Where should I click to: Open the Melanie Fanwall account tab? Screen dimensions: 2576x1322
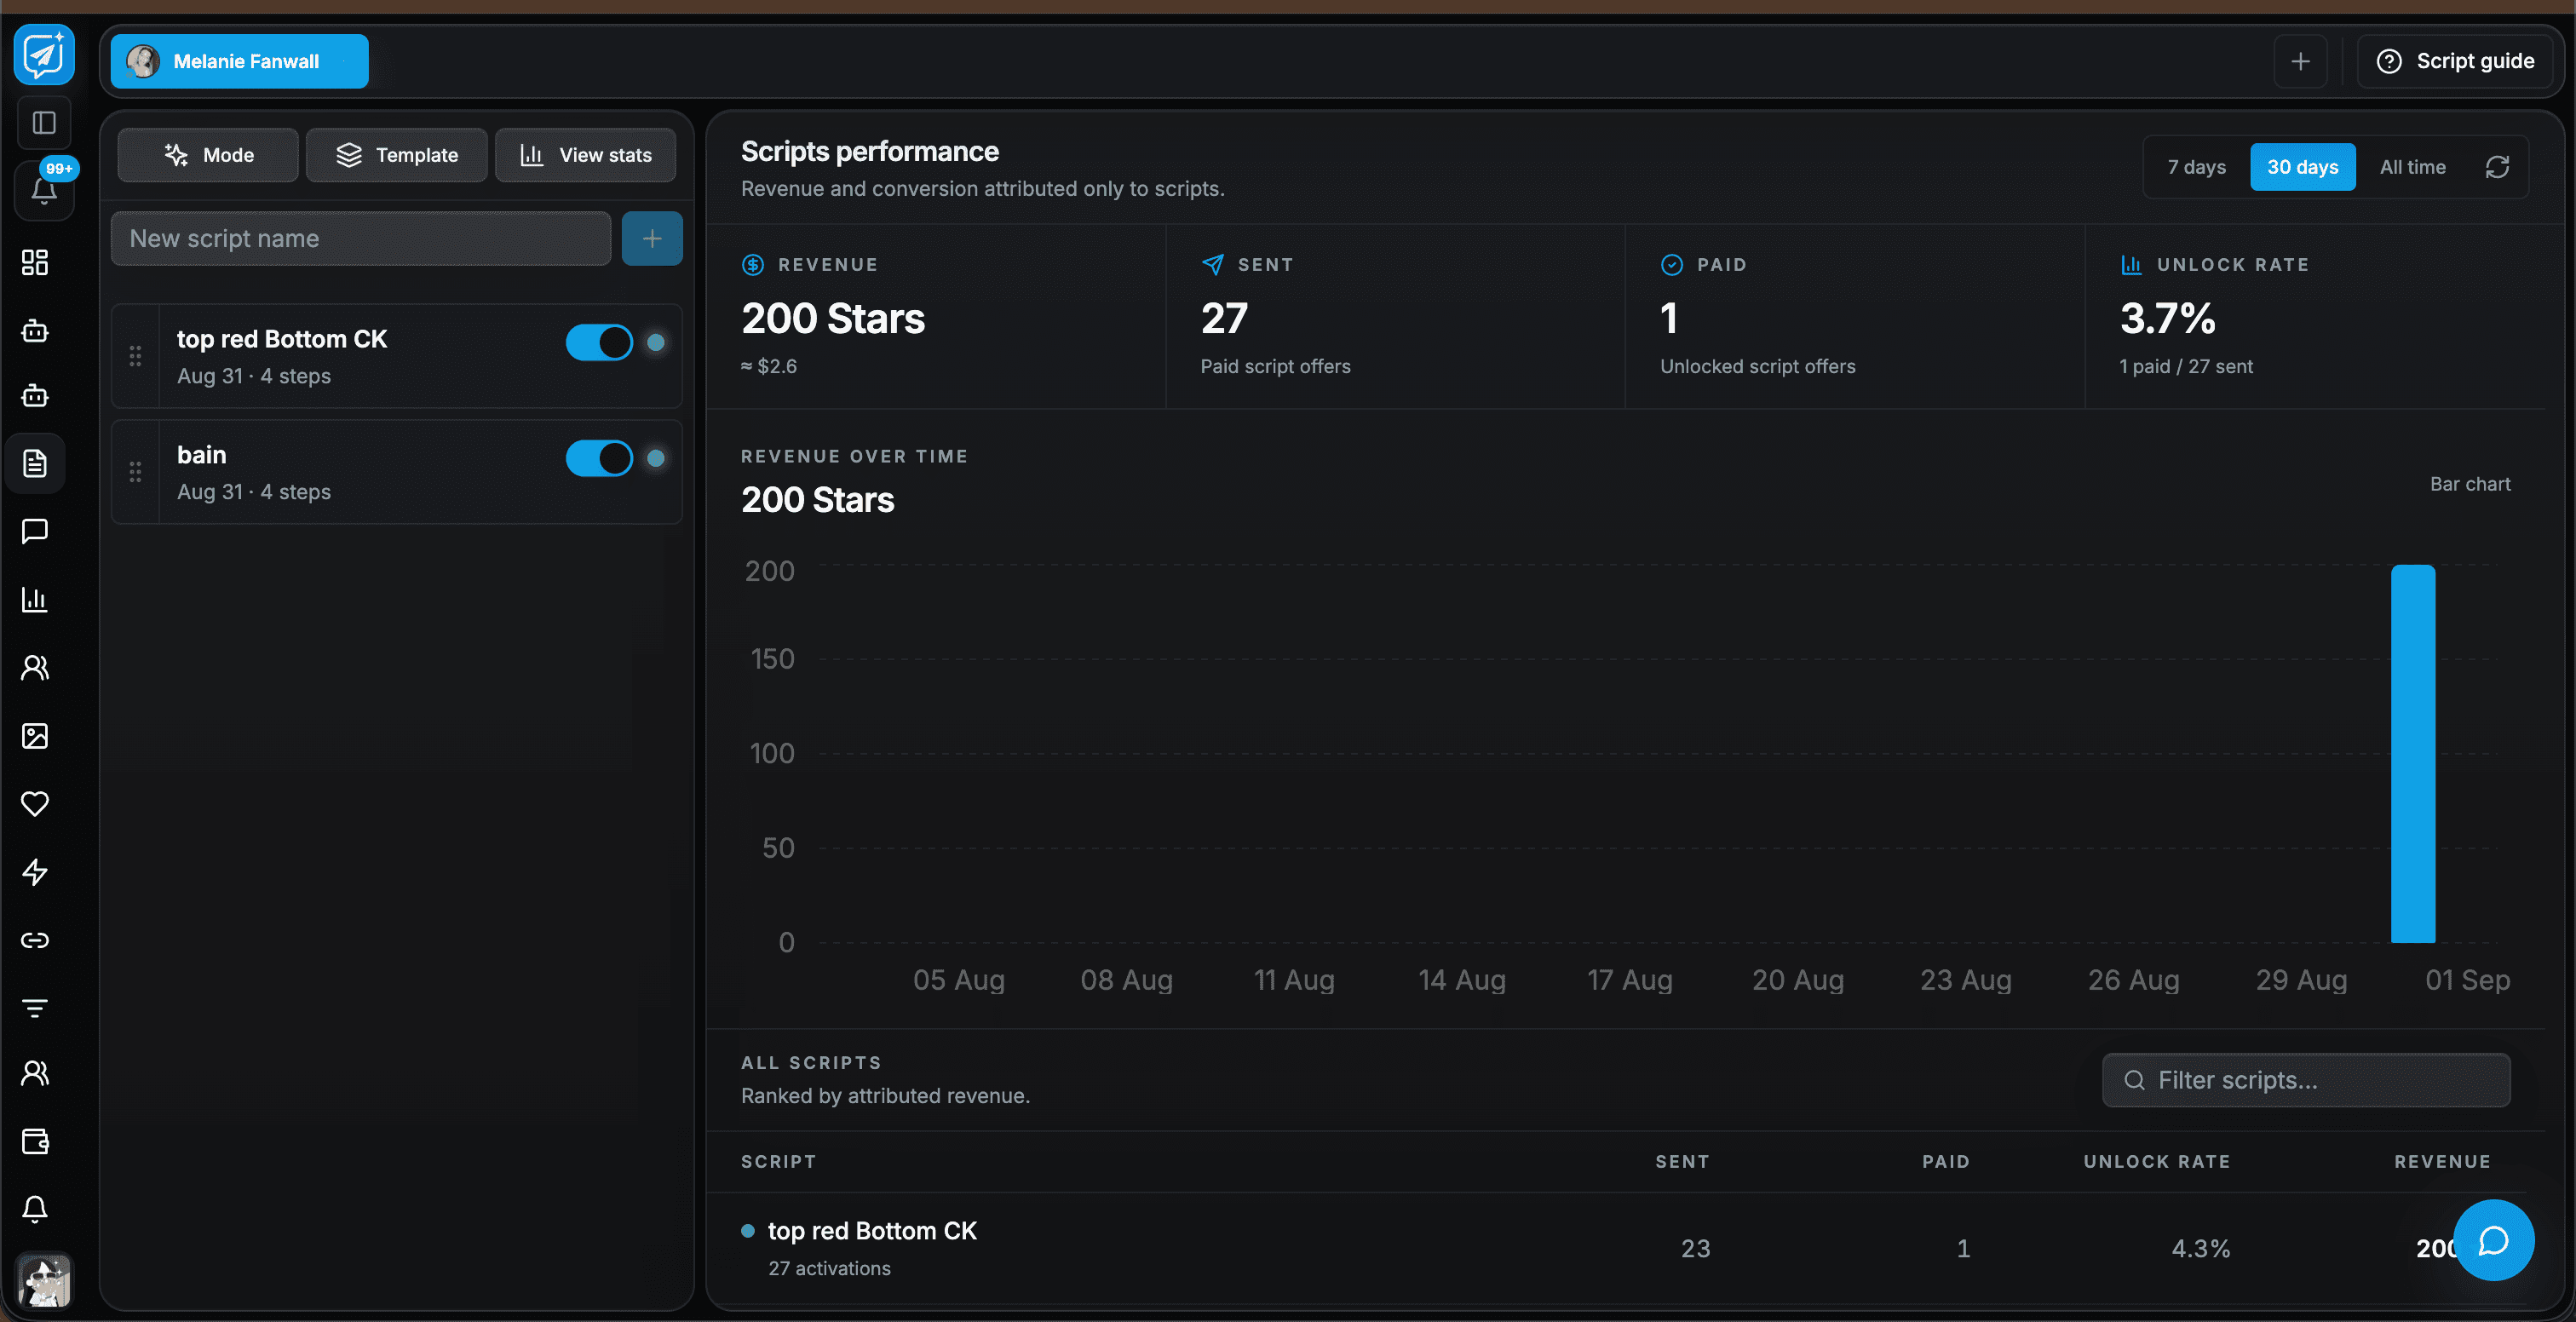tap(239, 61)
